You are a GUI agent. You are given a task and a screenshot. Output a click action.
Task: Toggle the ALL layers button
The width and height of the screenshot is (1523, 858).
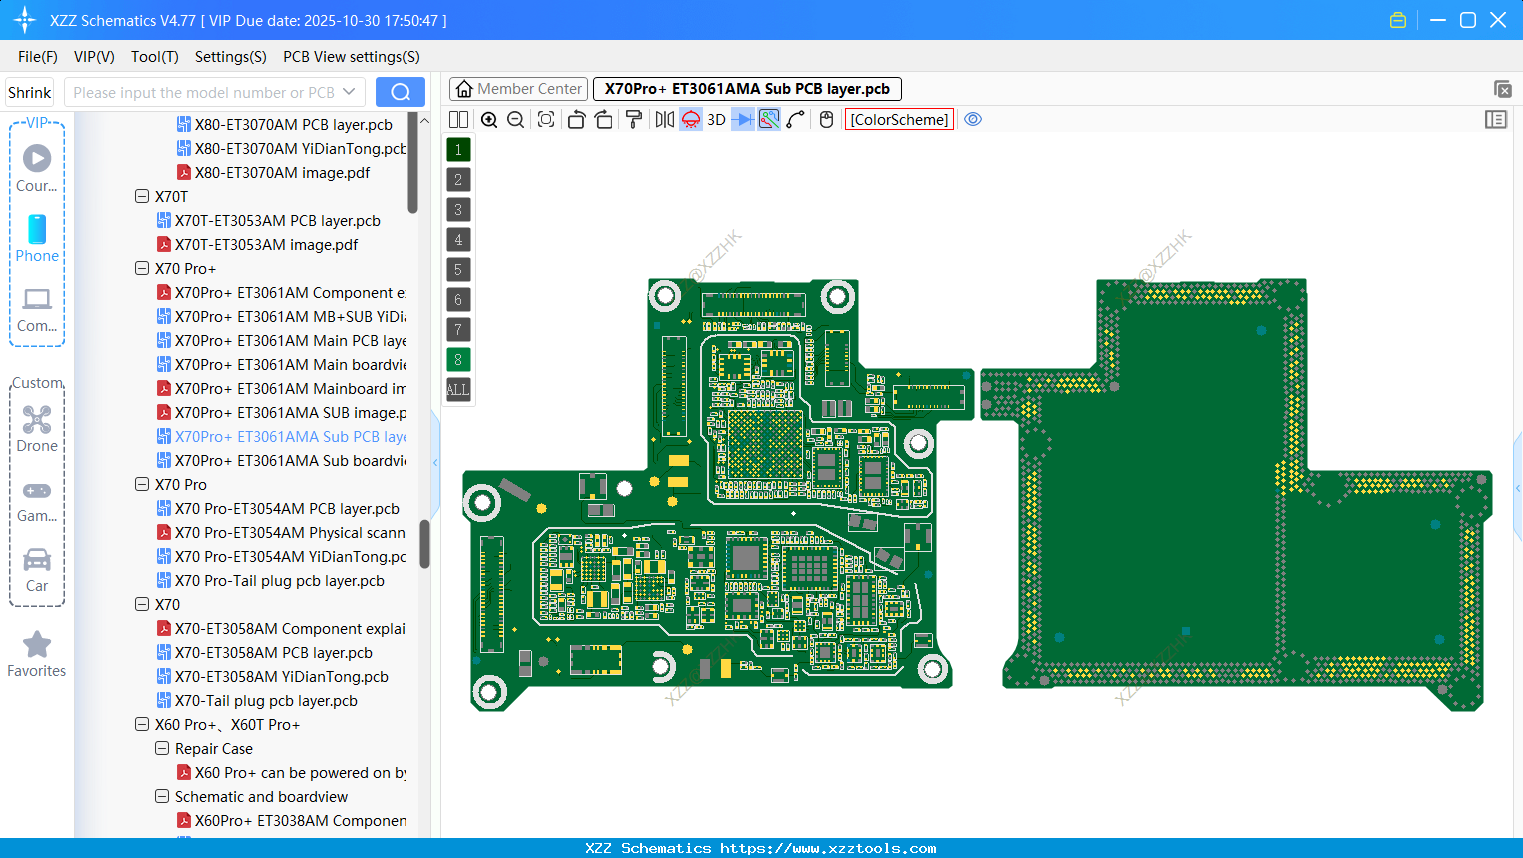click(x=458, y=390)
